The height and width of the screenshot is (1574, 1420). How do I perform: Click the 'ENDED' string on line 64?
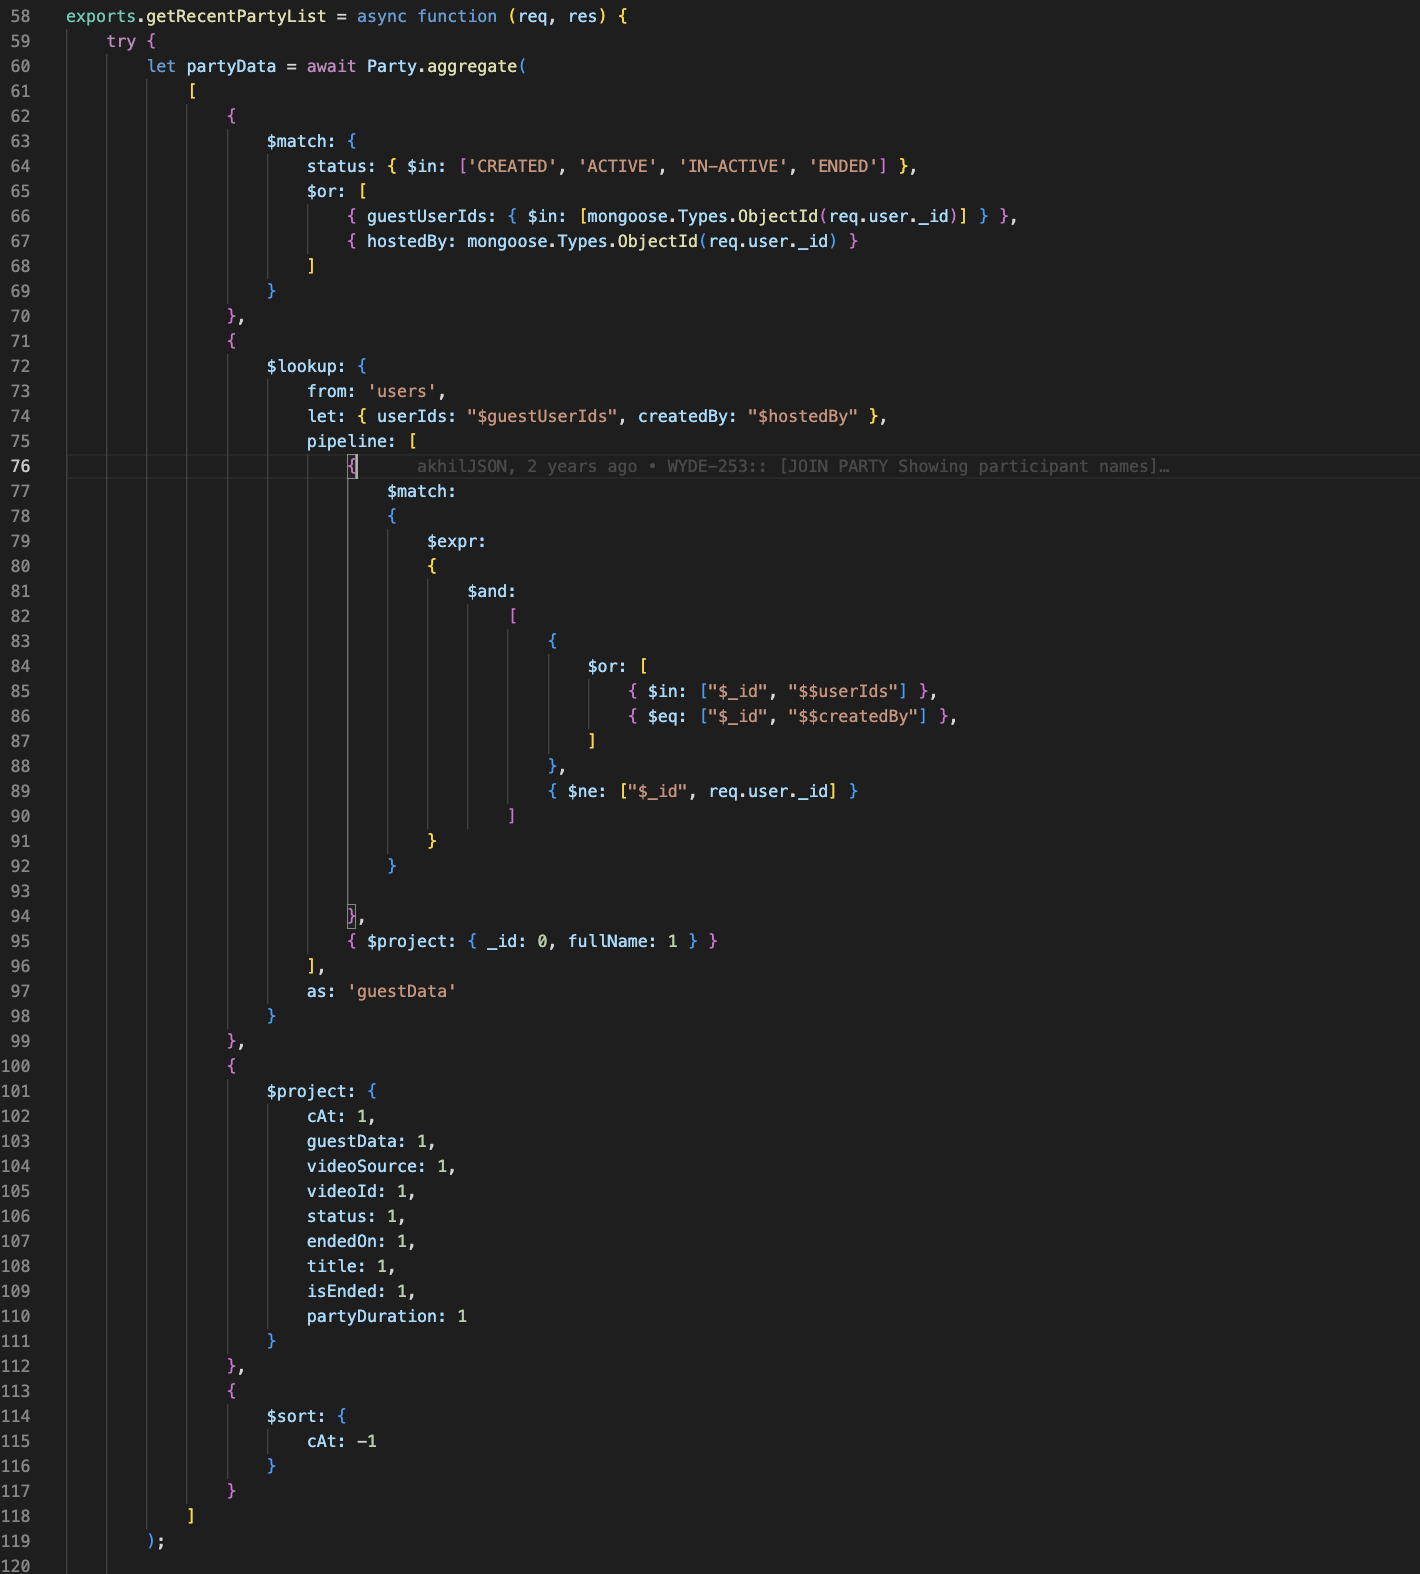click(843, 166)
